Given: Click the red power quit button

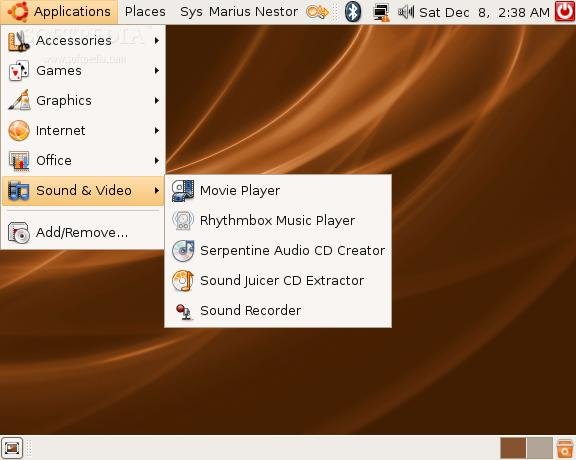Looking at the screenshot, I should (x=565, y=11).
